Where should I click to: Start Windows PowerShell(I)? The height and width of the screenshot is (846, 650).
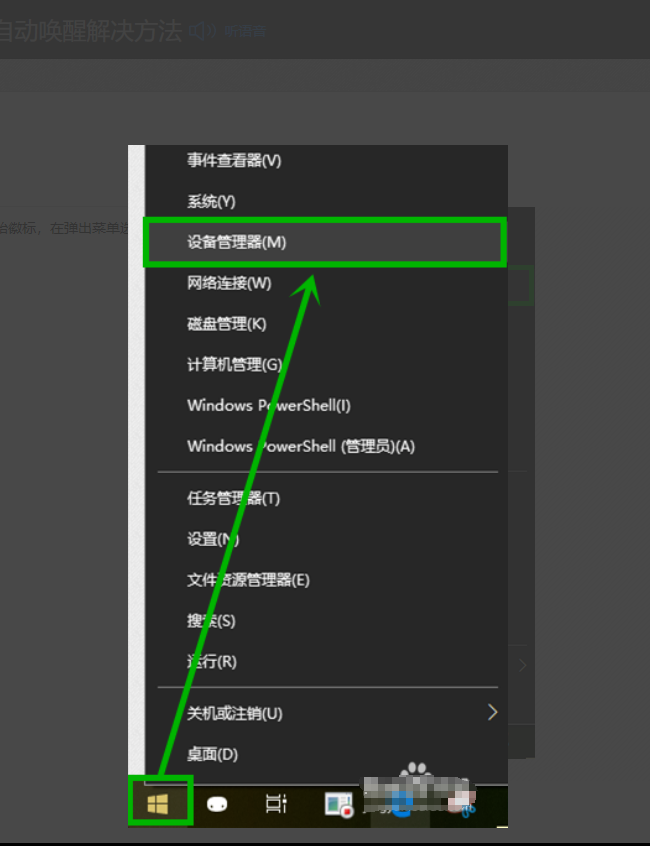point(268,405)
